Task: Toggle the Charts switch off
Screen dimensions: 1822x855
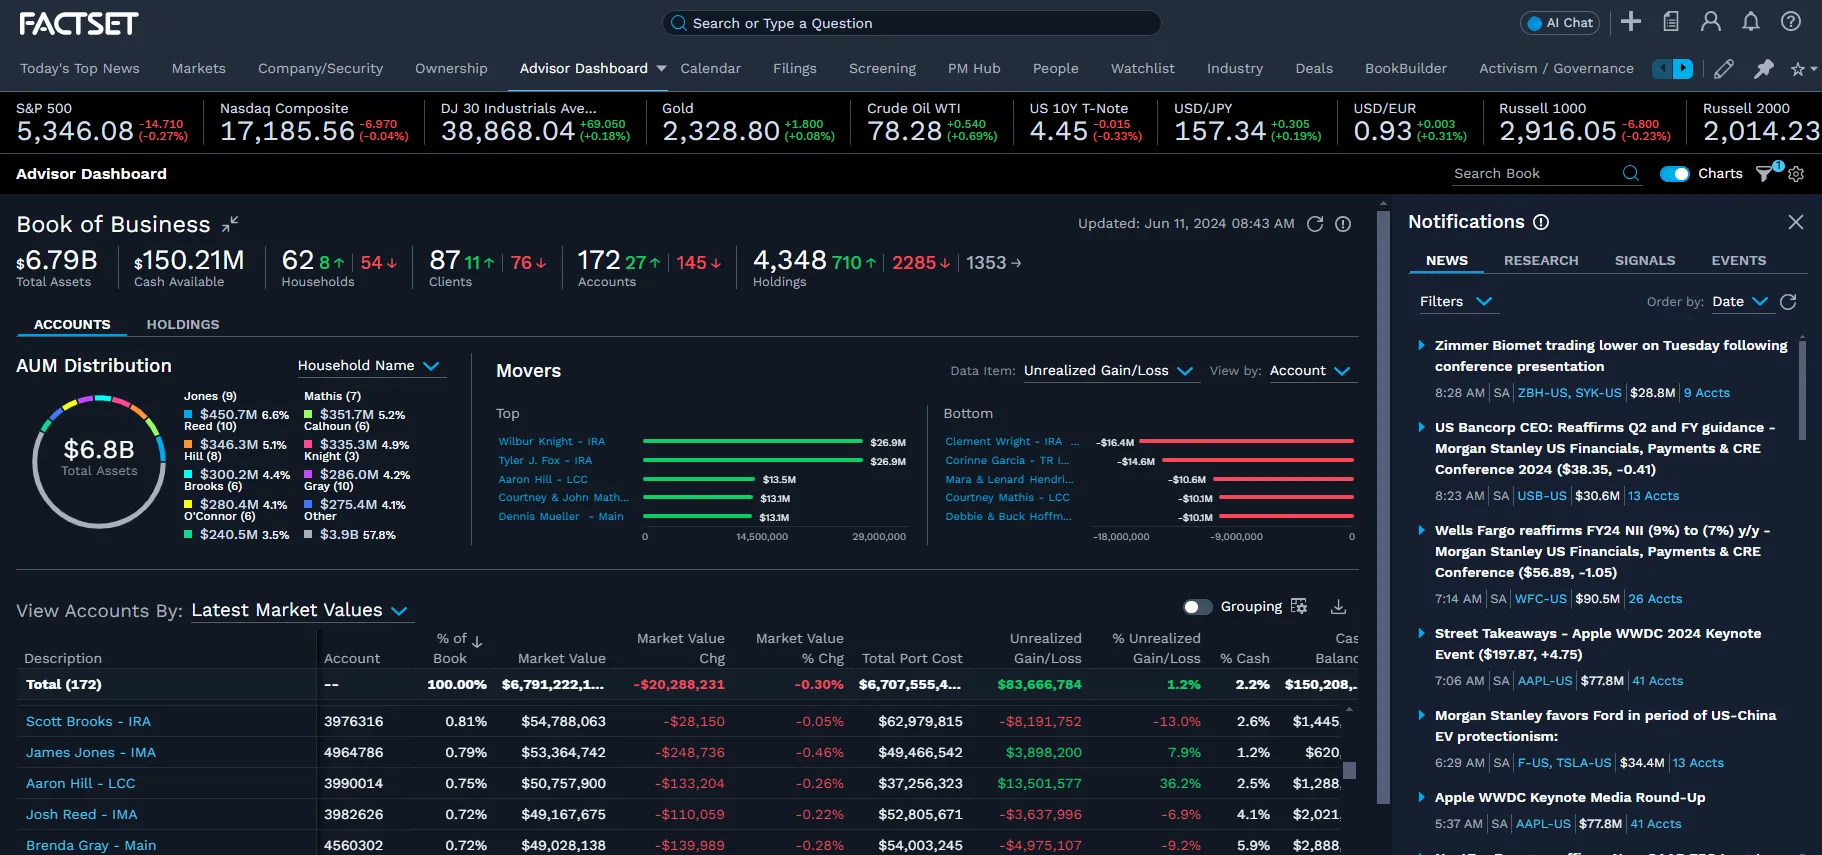Action: coord(1674,174)
